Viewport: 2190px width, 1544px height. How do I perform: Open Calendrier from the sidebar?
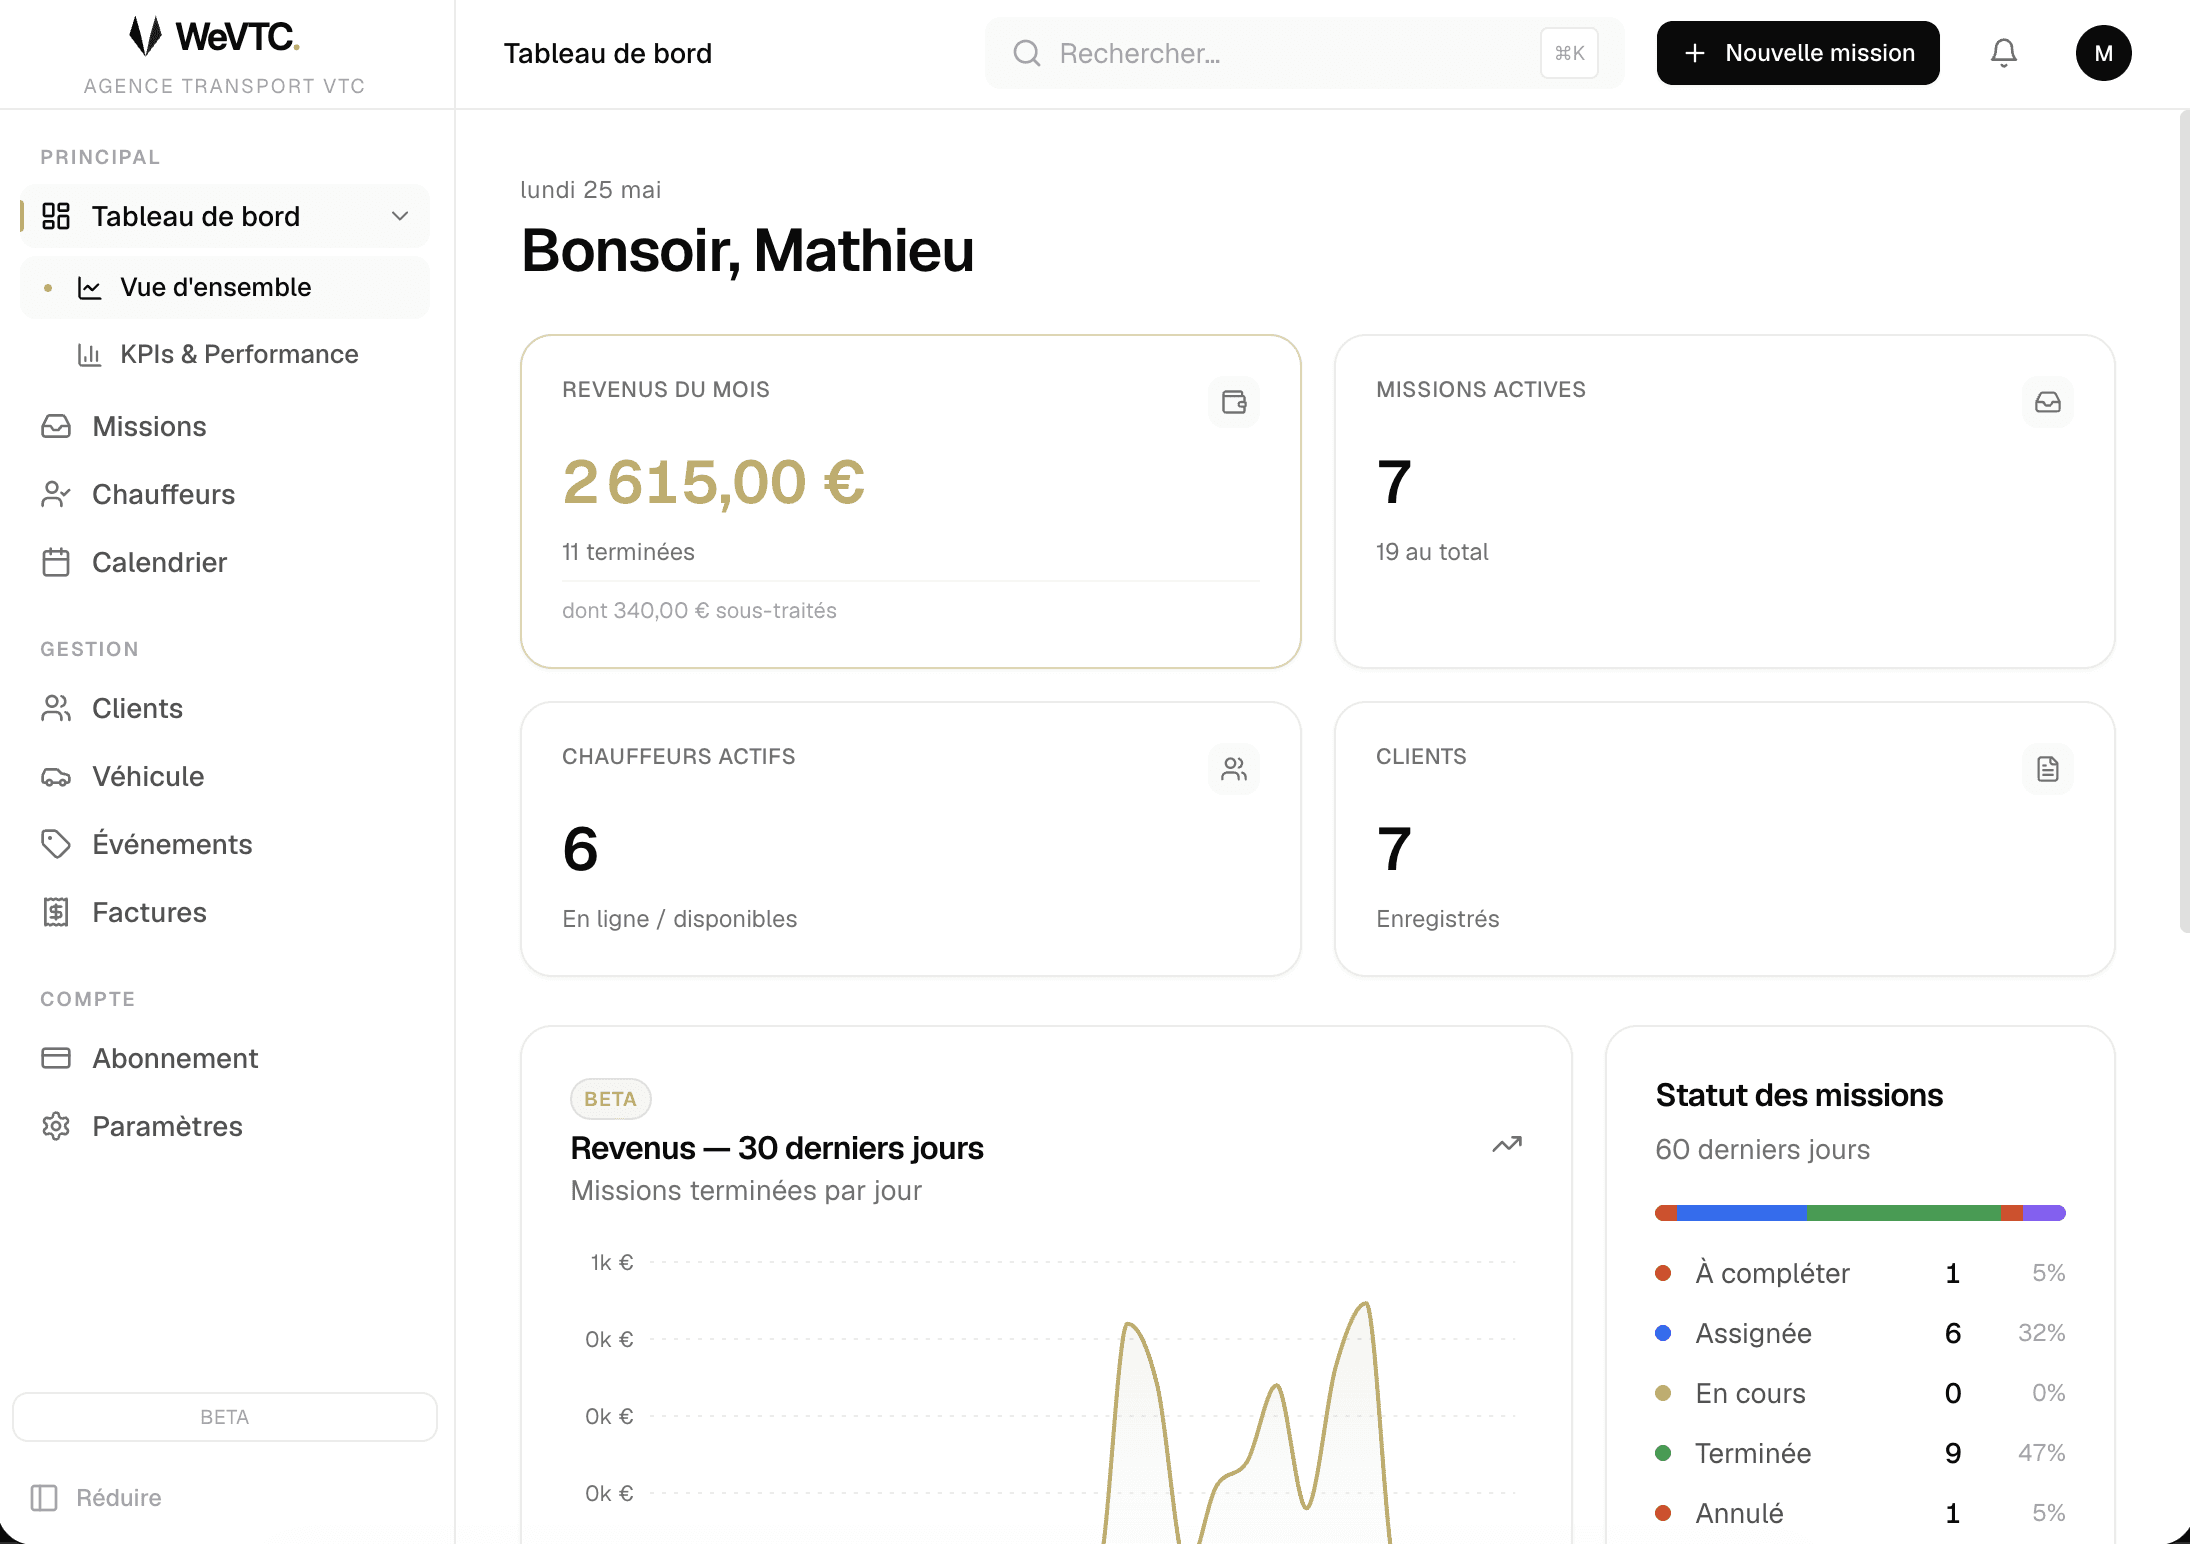click(x=225, y=562)
